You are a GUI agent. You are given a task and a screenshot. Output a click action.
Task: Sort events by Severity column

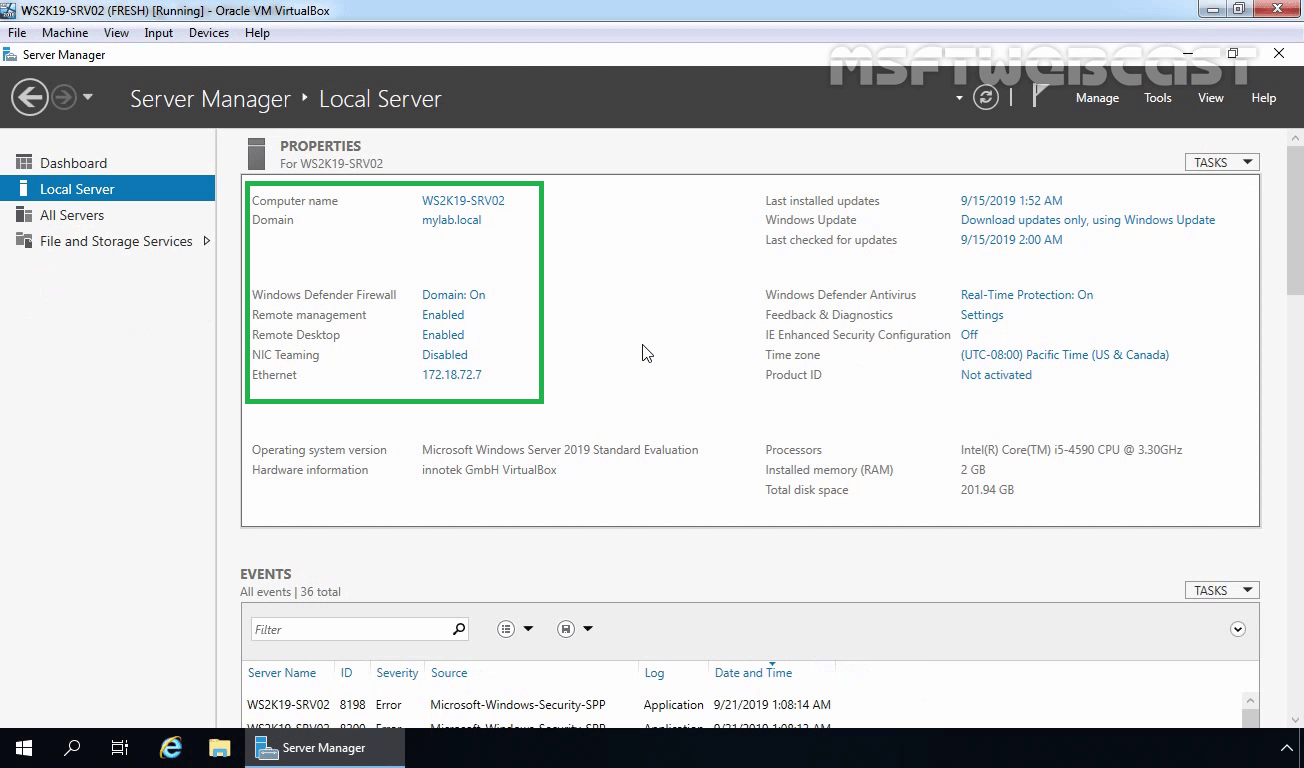397,673
